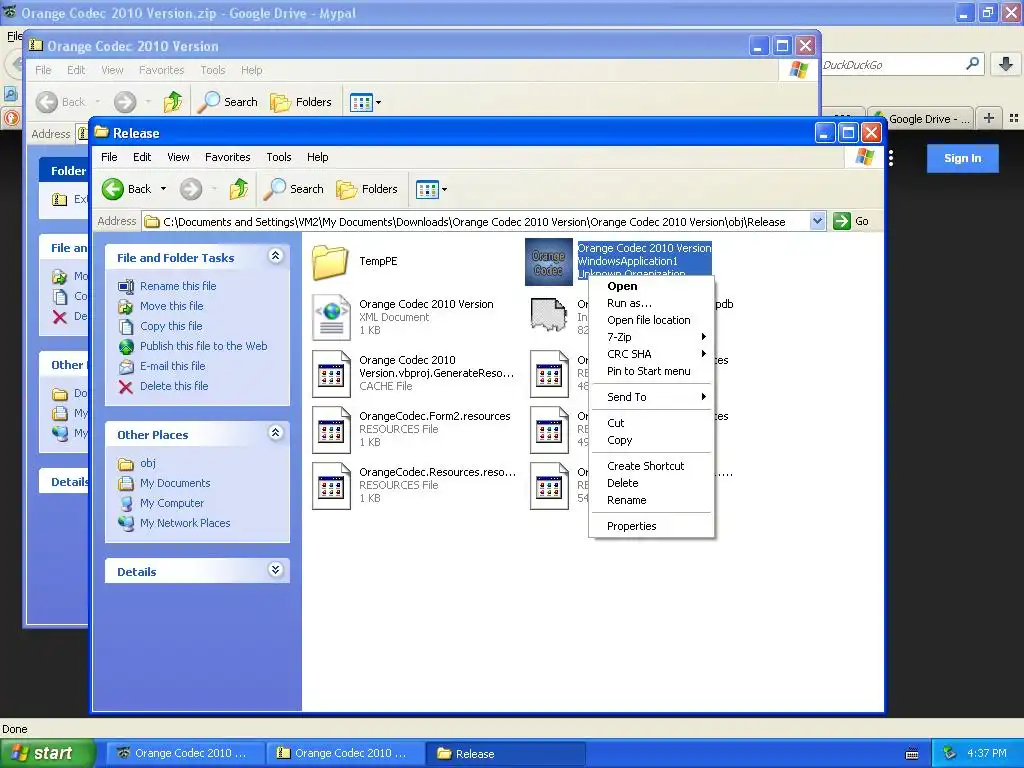Go to the obj folder in Other Places
1024x768 pixels.
pos(148,463)
